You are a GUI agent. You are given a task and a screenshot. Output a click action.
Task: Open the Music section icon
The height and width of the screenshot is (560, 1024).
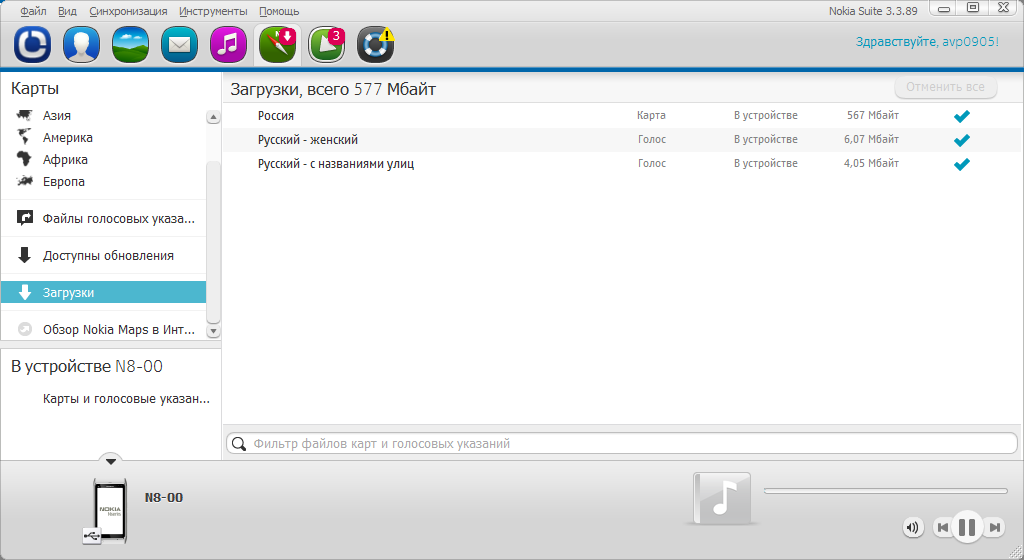(228, 45)
